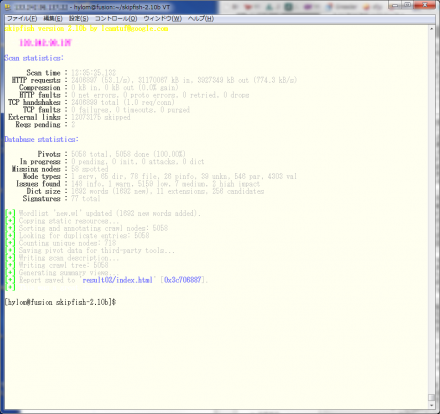This screenshot has width=440, height=414.
Task: Click the shell prompt line
Action: point(60,302)
